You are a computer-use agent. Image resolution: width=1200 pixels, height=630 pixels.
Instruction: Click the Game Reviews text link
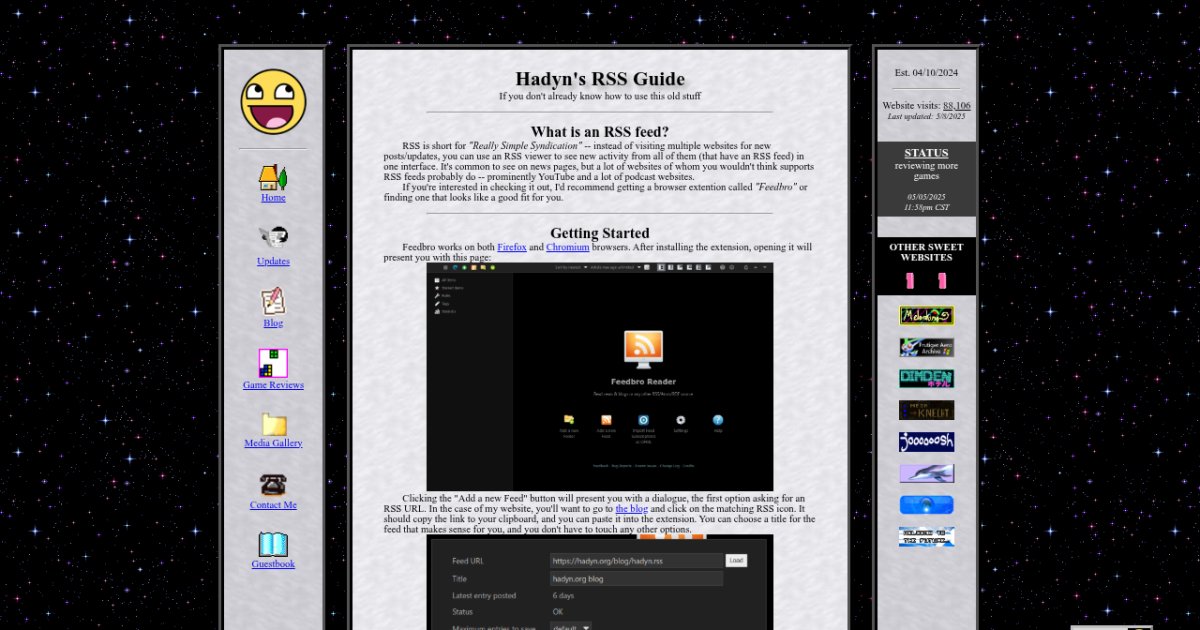click(273, 385)
